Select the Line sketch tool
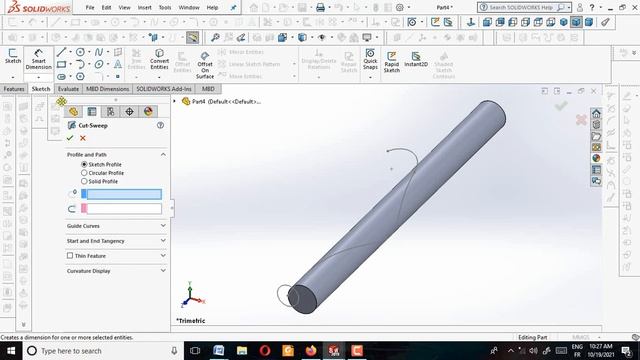640x360 pixels. [x=62, y=52]
